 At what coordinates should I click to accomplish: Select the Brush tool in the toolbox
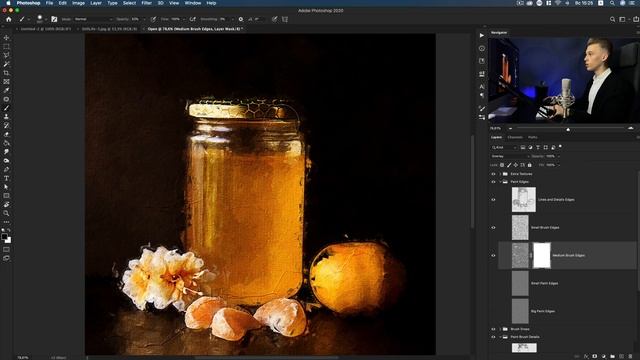pyautogui.click(x=6, y=108)
